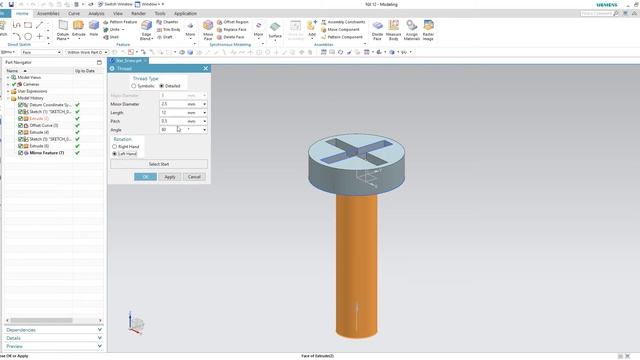Open the Render ribbon tab
The width and height of the screenshot is (640, 360).
click(x=138, y=13)
